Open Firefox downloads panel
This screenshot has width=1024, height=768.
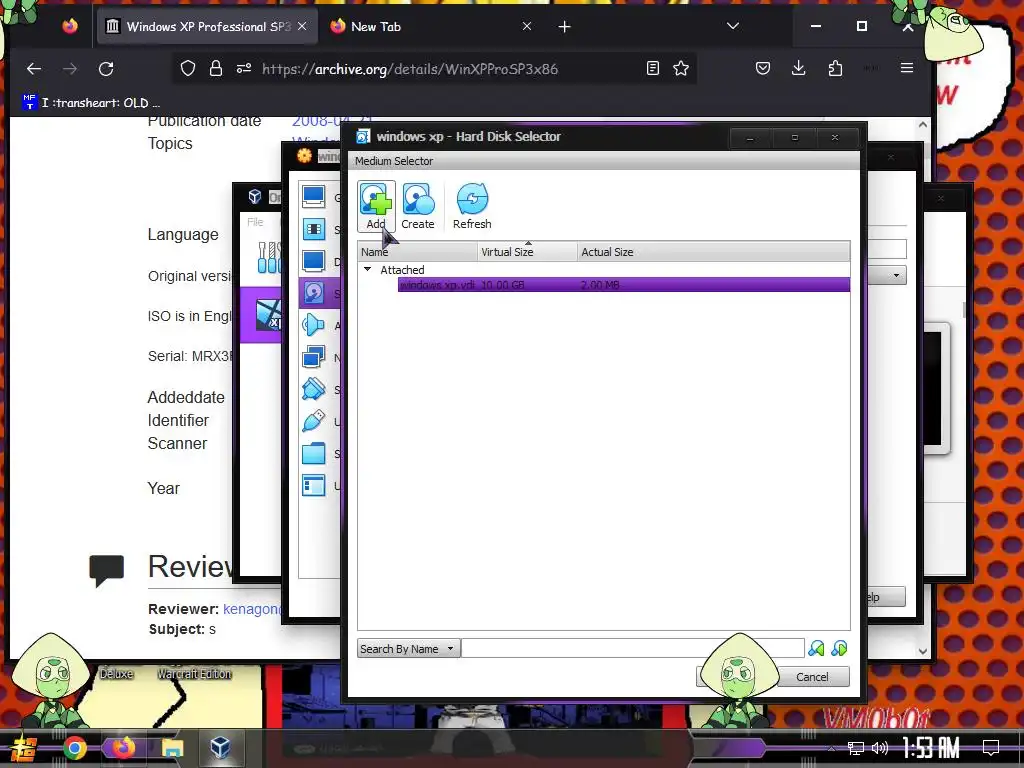(x=798, y=68)
